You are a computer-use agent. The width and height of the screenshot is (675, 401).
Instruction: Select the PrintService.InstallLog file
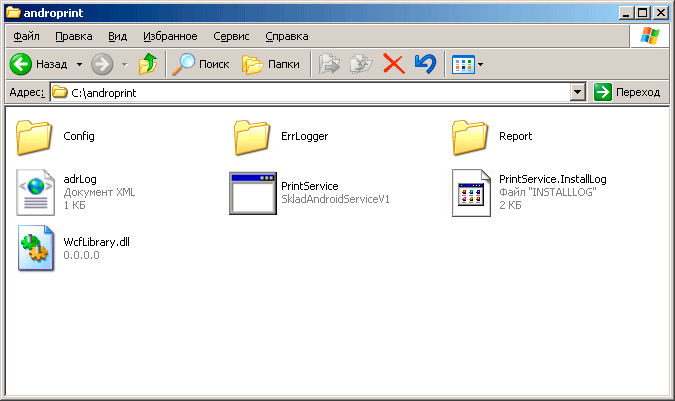[x=470, y=192]
